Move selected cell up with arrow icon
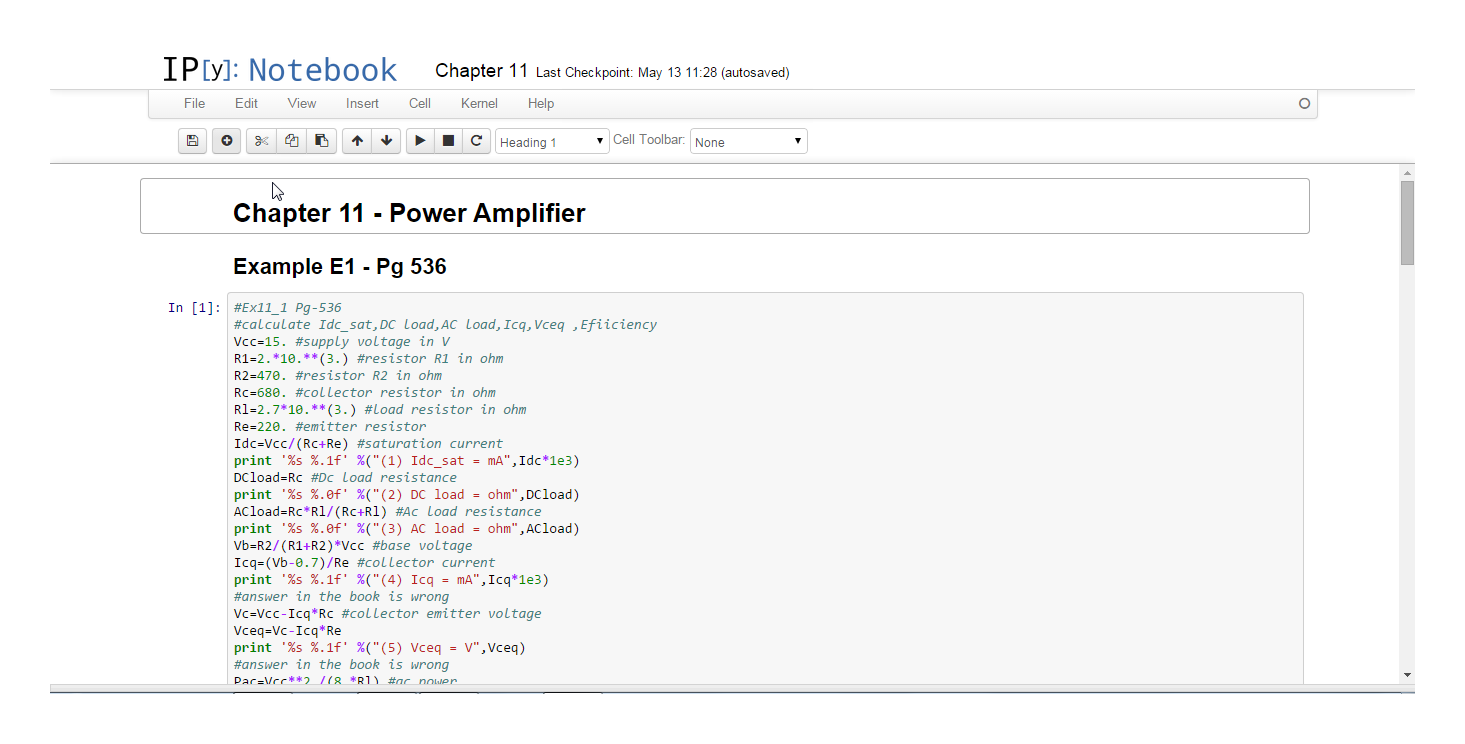The image size is (1465, 744). (x=357, y=141)
